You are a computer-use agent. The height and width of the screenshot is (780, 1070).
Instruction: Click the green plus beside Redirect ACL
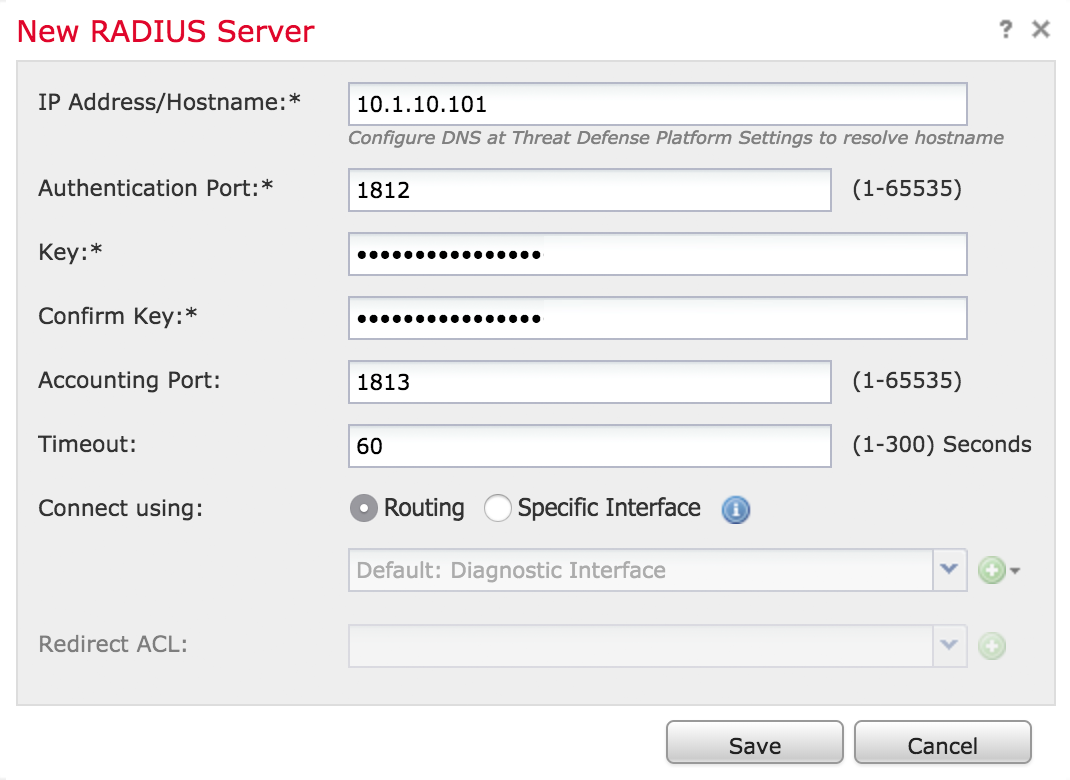pyautogui.click(x=990, y=645)
